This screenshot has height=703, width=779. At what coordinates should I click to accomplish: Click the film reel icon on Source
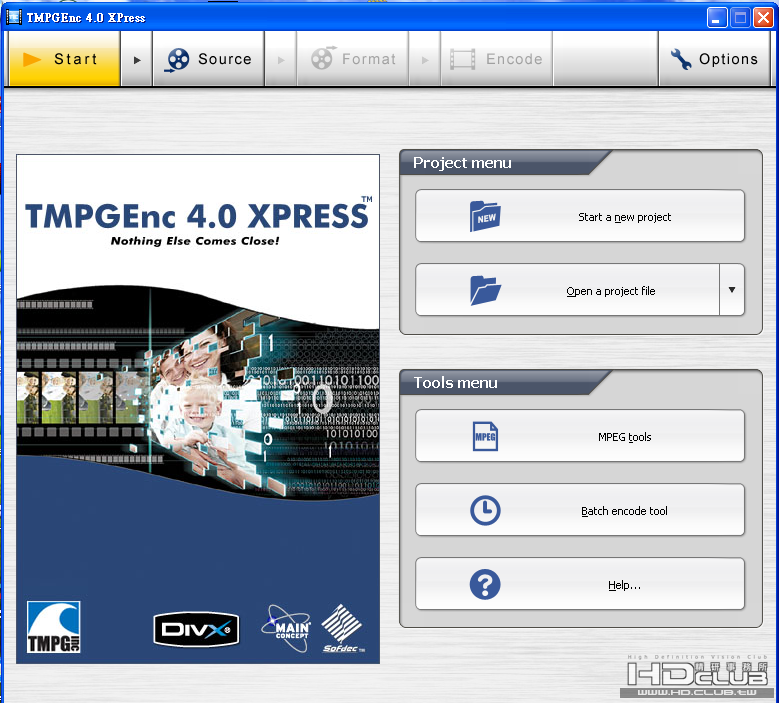pyautogui.click(x=177, y=60)
